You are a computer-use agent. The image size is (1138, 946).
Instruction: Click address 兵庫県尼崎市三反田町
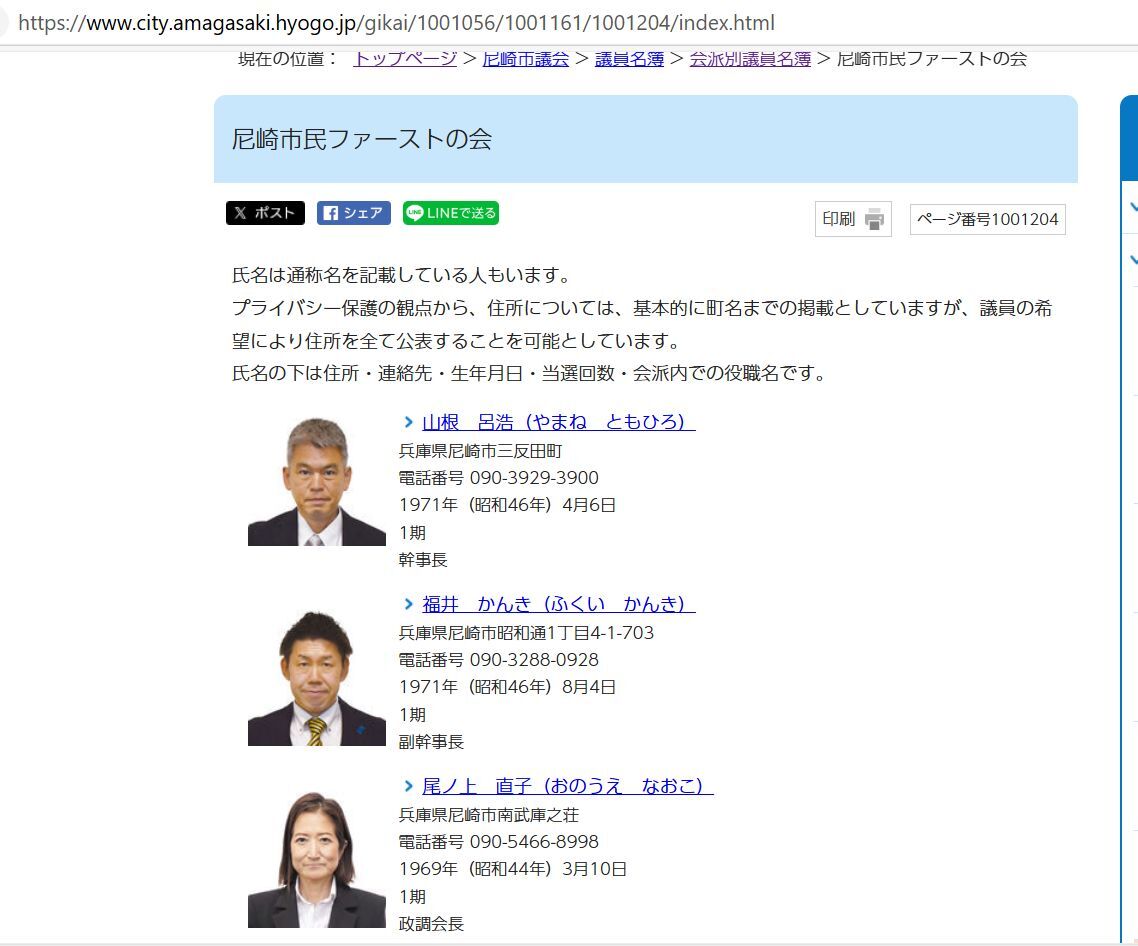tap(480, 451)
